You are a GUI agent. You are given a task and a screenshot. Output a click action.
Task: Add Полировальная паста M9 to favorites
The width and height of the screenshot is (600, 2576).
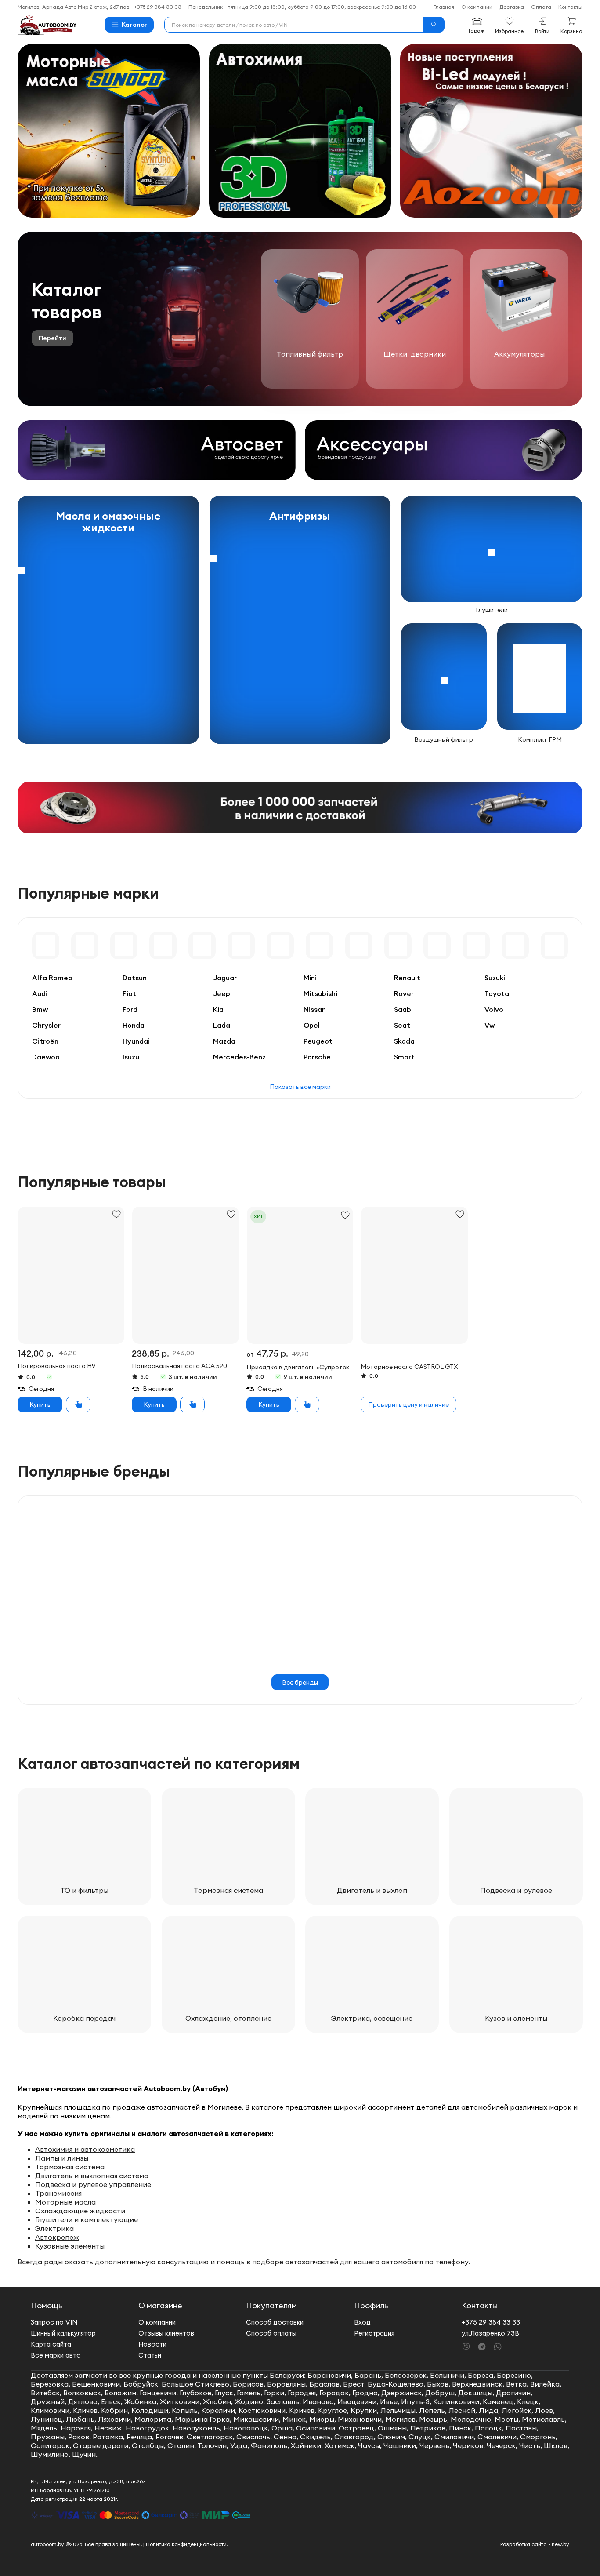pos(116,1214)
